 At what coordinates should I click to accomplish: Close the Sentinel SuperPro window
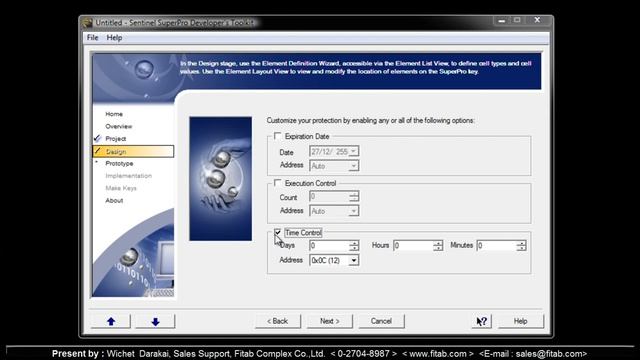(537, 20)
